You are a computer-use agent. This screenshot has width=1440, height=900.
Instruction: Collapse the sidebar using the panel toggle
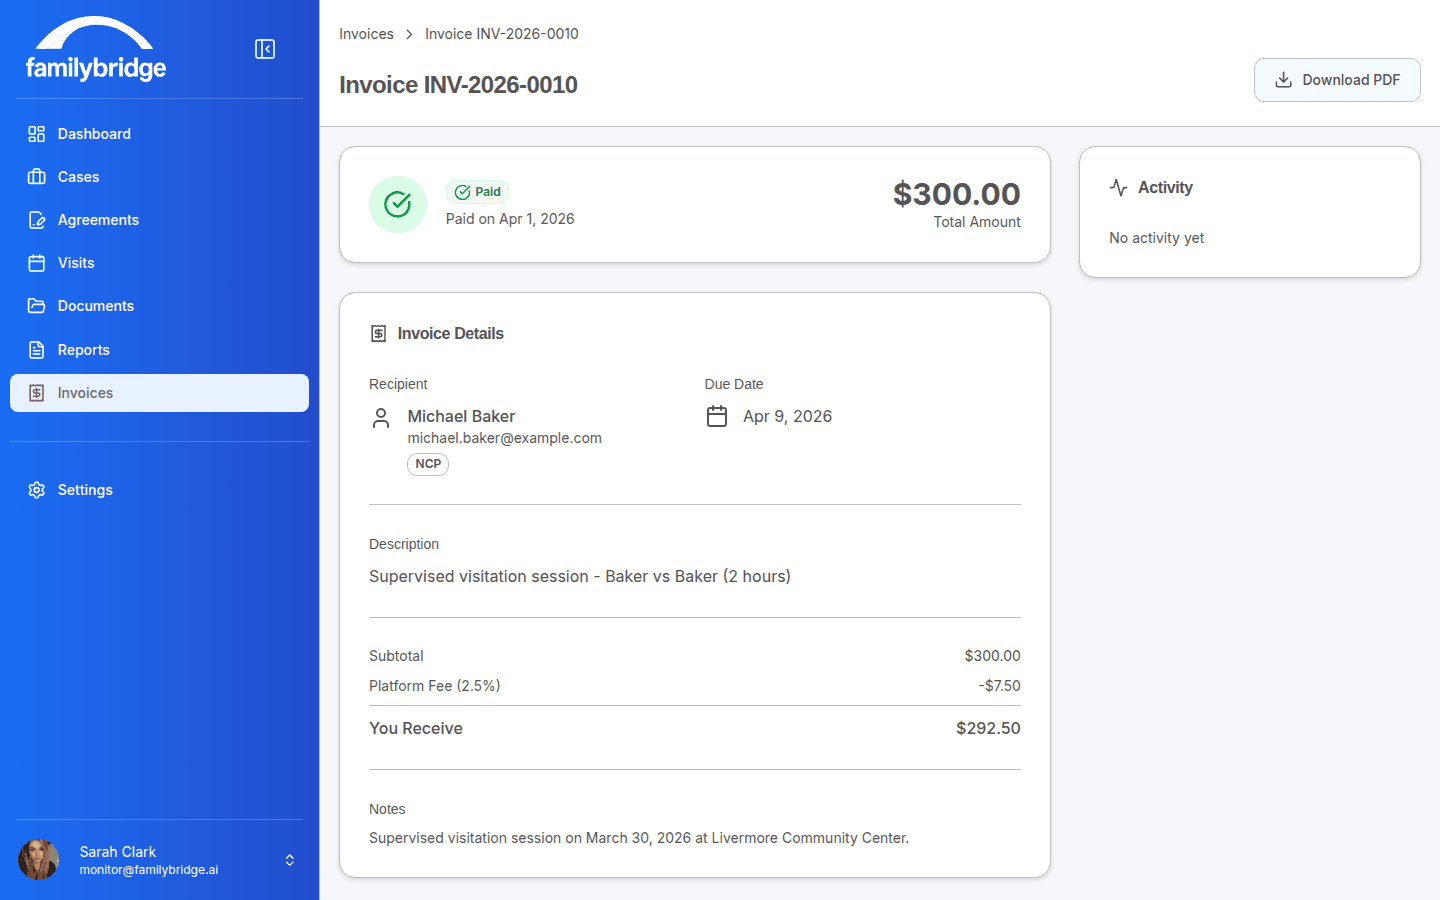coord(264,48)
